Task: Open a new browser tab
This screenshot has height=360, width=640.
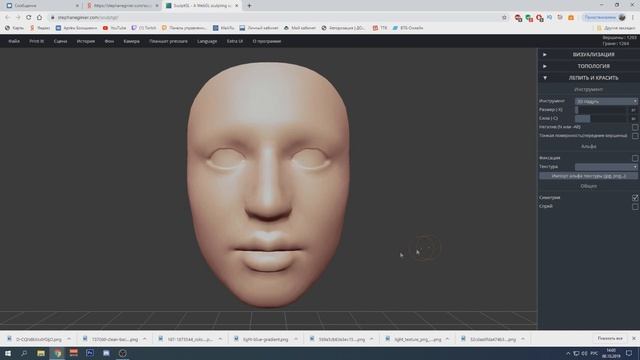Action: (249, 6)
